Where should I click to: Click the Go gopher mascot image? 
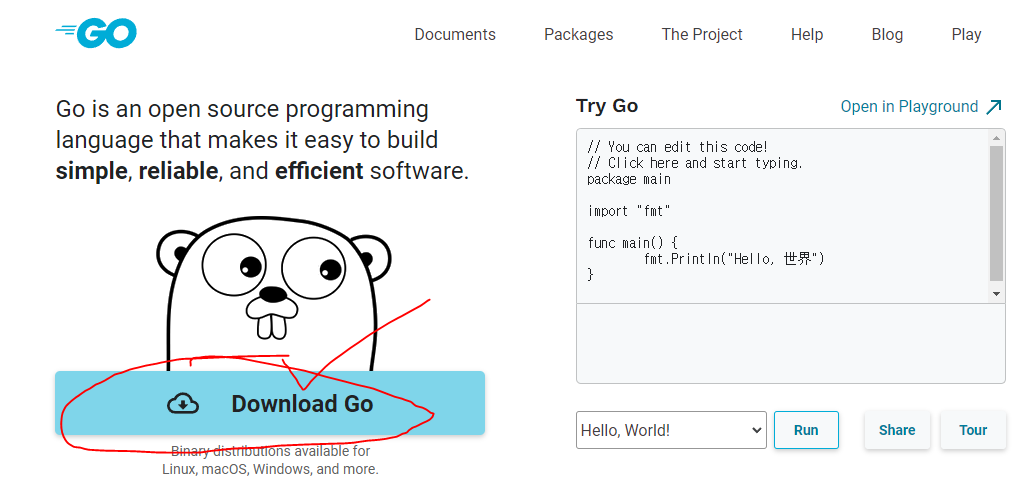click(273, 294)
